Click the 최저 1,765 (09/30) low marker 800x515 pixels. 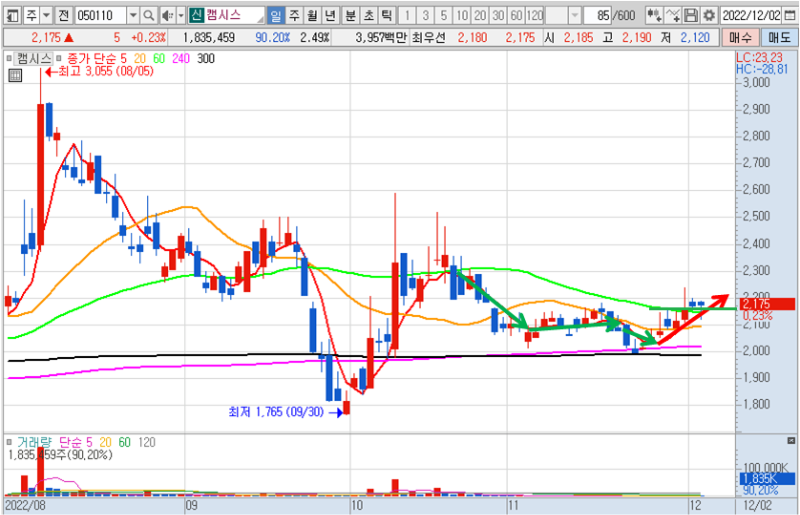tap(285, 412)
